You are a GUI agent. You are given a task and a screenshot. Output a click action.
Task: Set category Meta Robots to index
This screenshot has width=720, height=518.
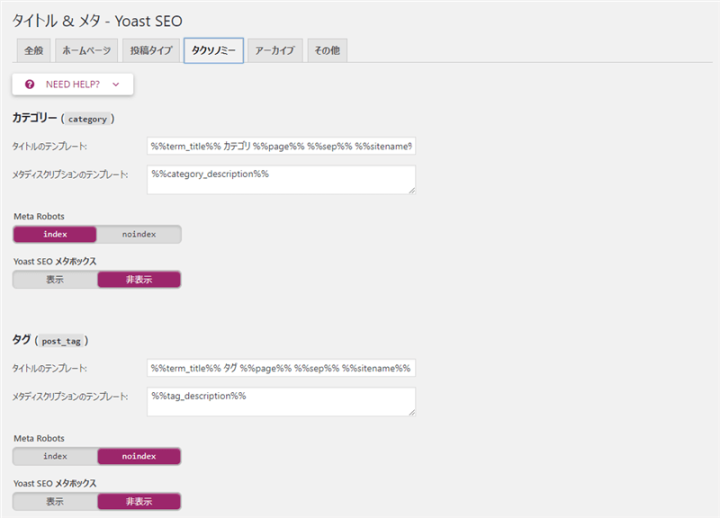click(x=55, y=234)
